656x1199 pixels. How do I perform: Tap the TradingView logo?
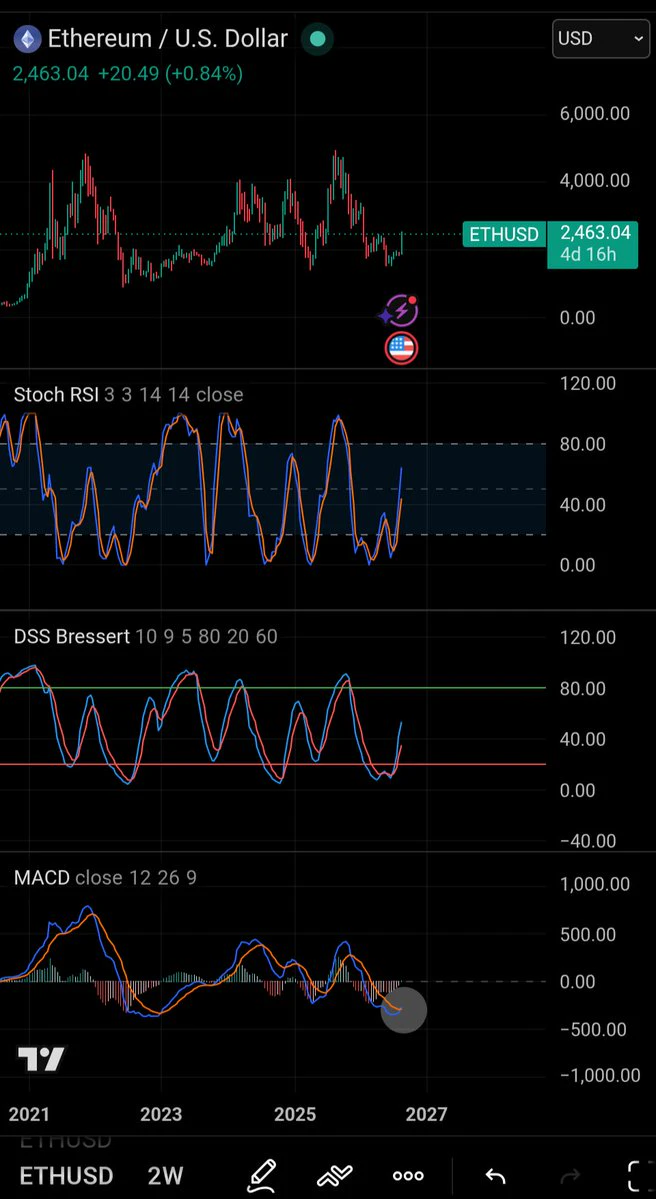point(41,1059)
